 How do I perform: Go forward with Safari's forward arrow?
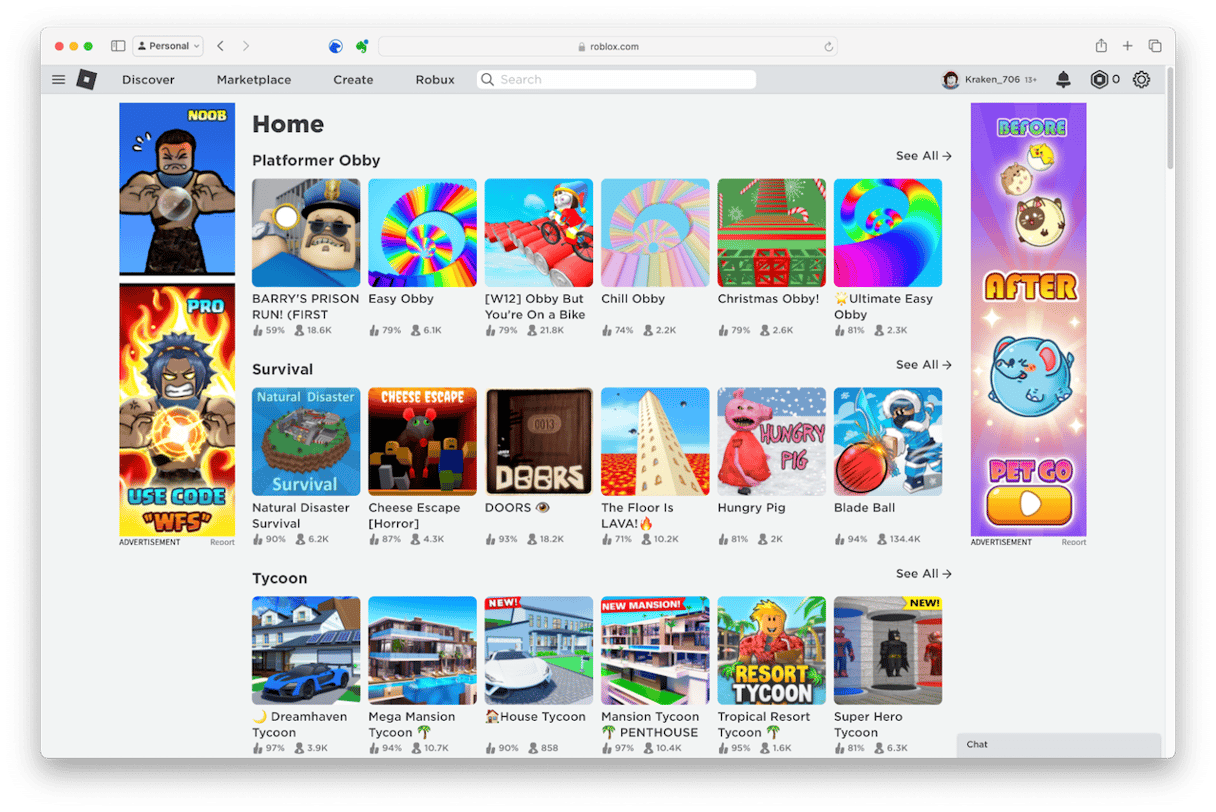click(x=246, y=46)
